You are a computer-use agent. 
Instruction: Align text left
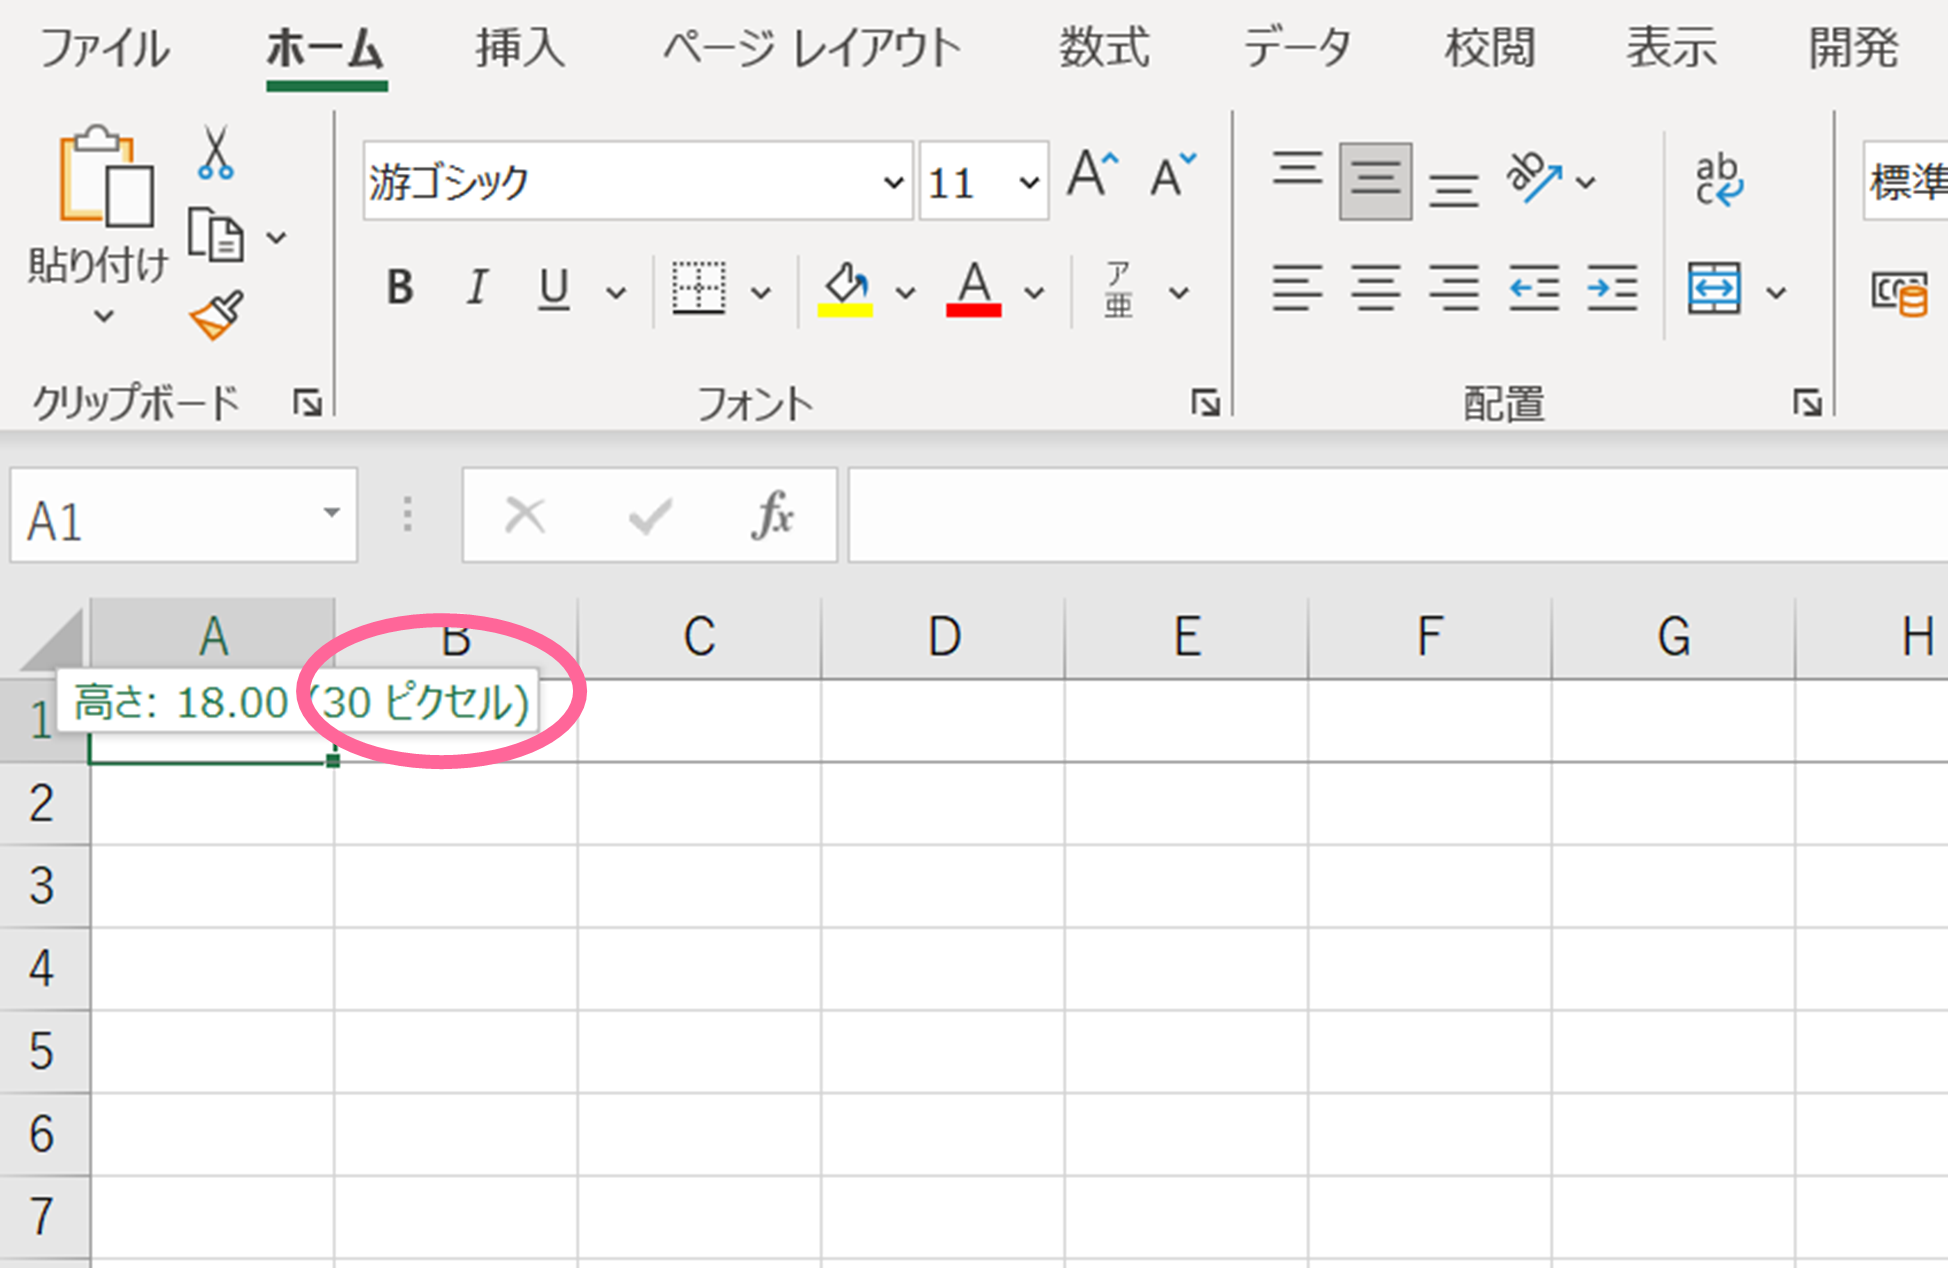point(1297,288)
